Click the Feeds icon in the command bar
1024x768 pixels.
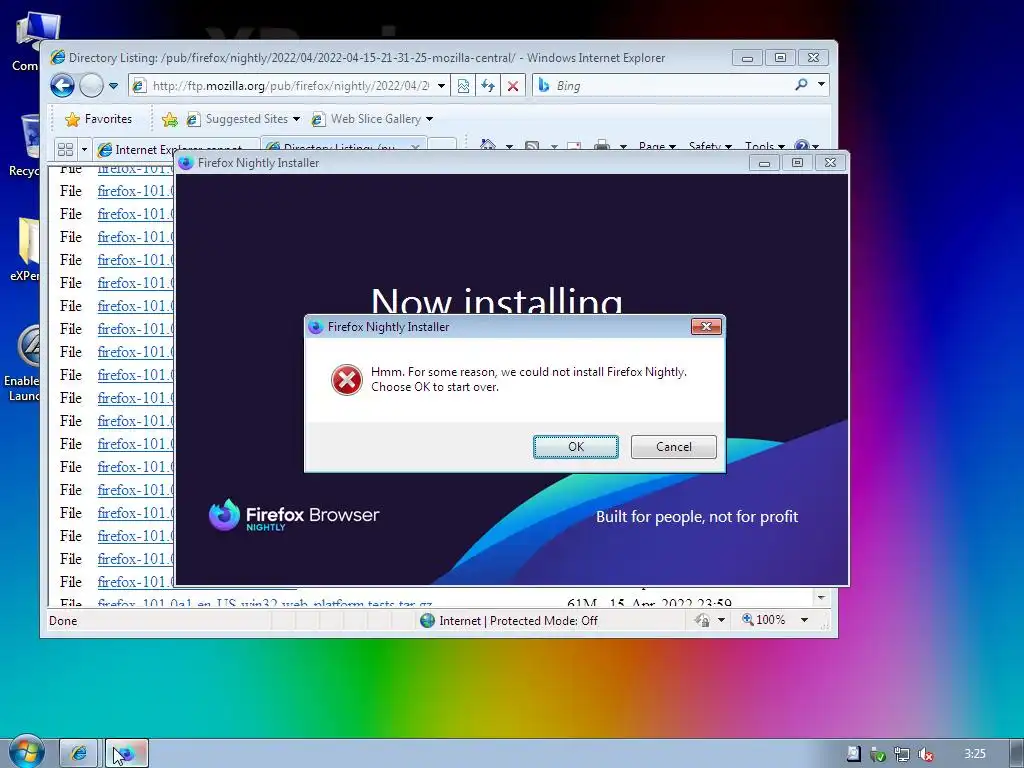click(x=532, y=146)
